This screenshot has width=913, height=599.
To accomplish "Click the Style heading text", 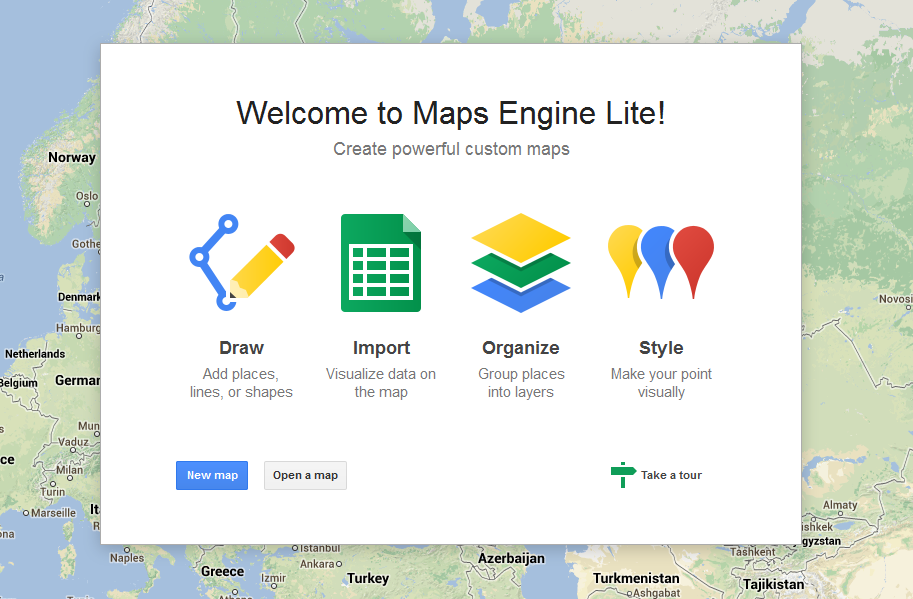I will point(661,348).
